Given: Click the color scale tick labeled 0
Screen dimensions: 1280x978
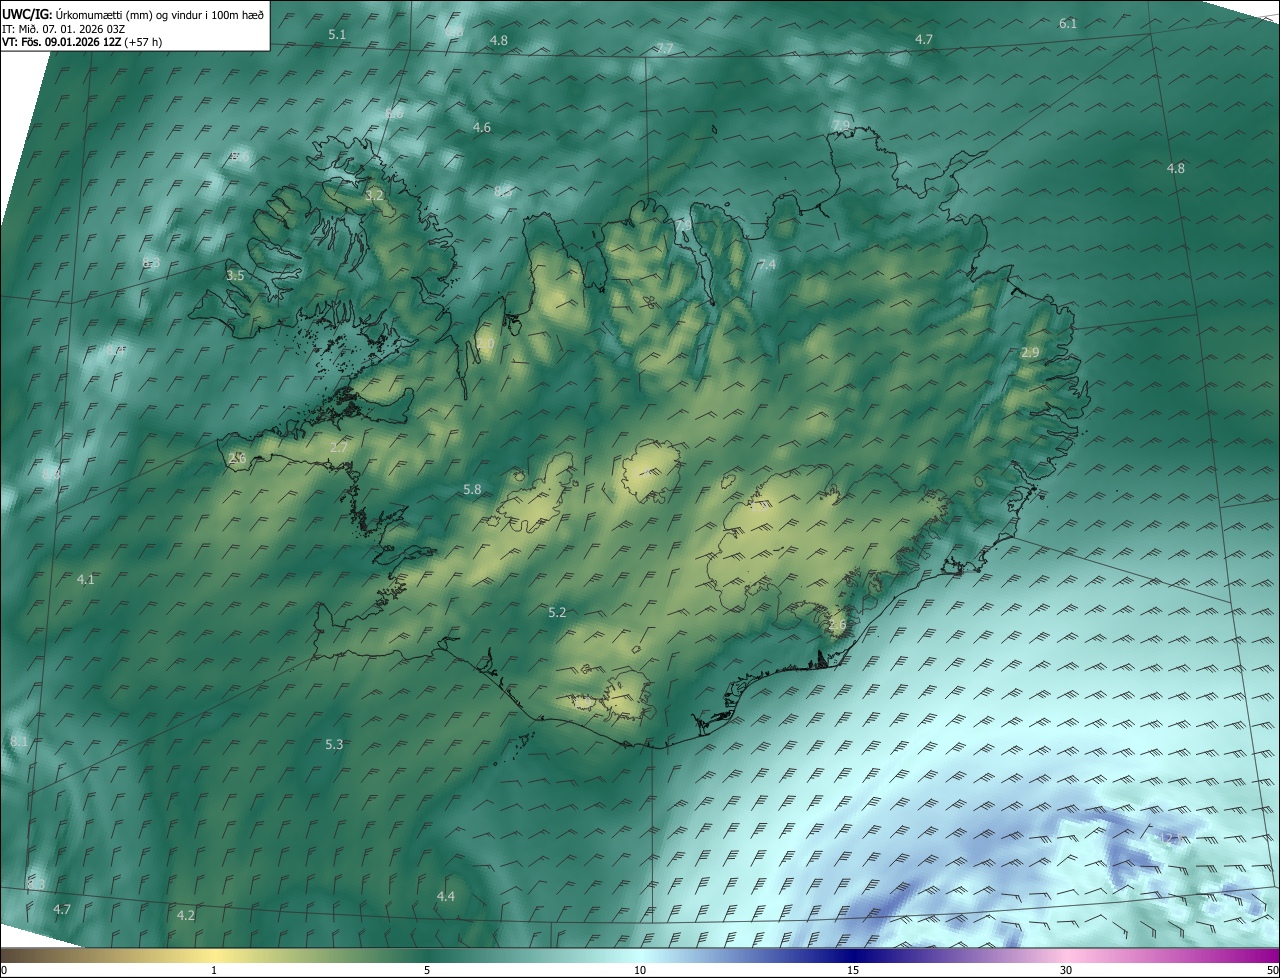Looking at the screenshot, I should point(4,970).
